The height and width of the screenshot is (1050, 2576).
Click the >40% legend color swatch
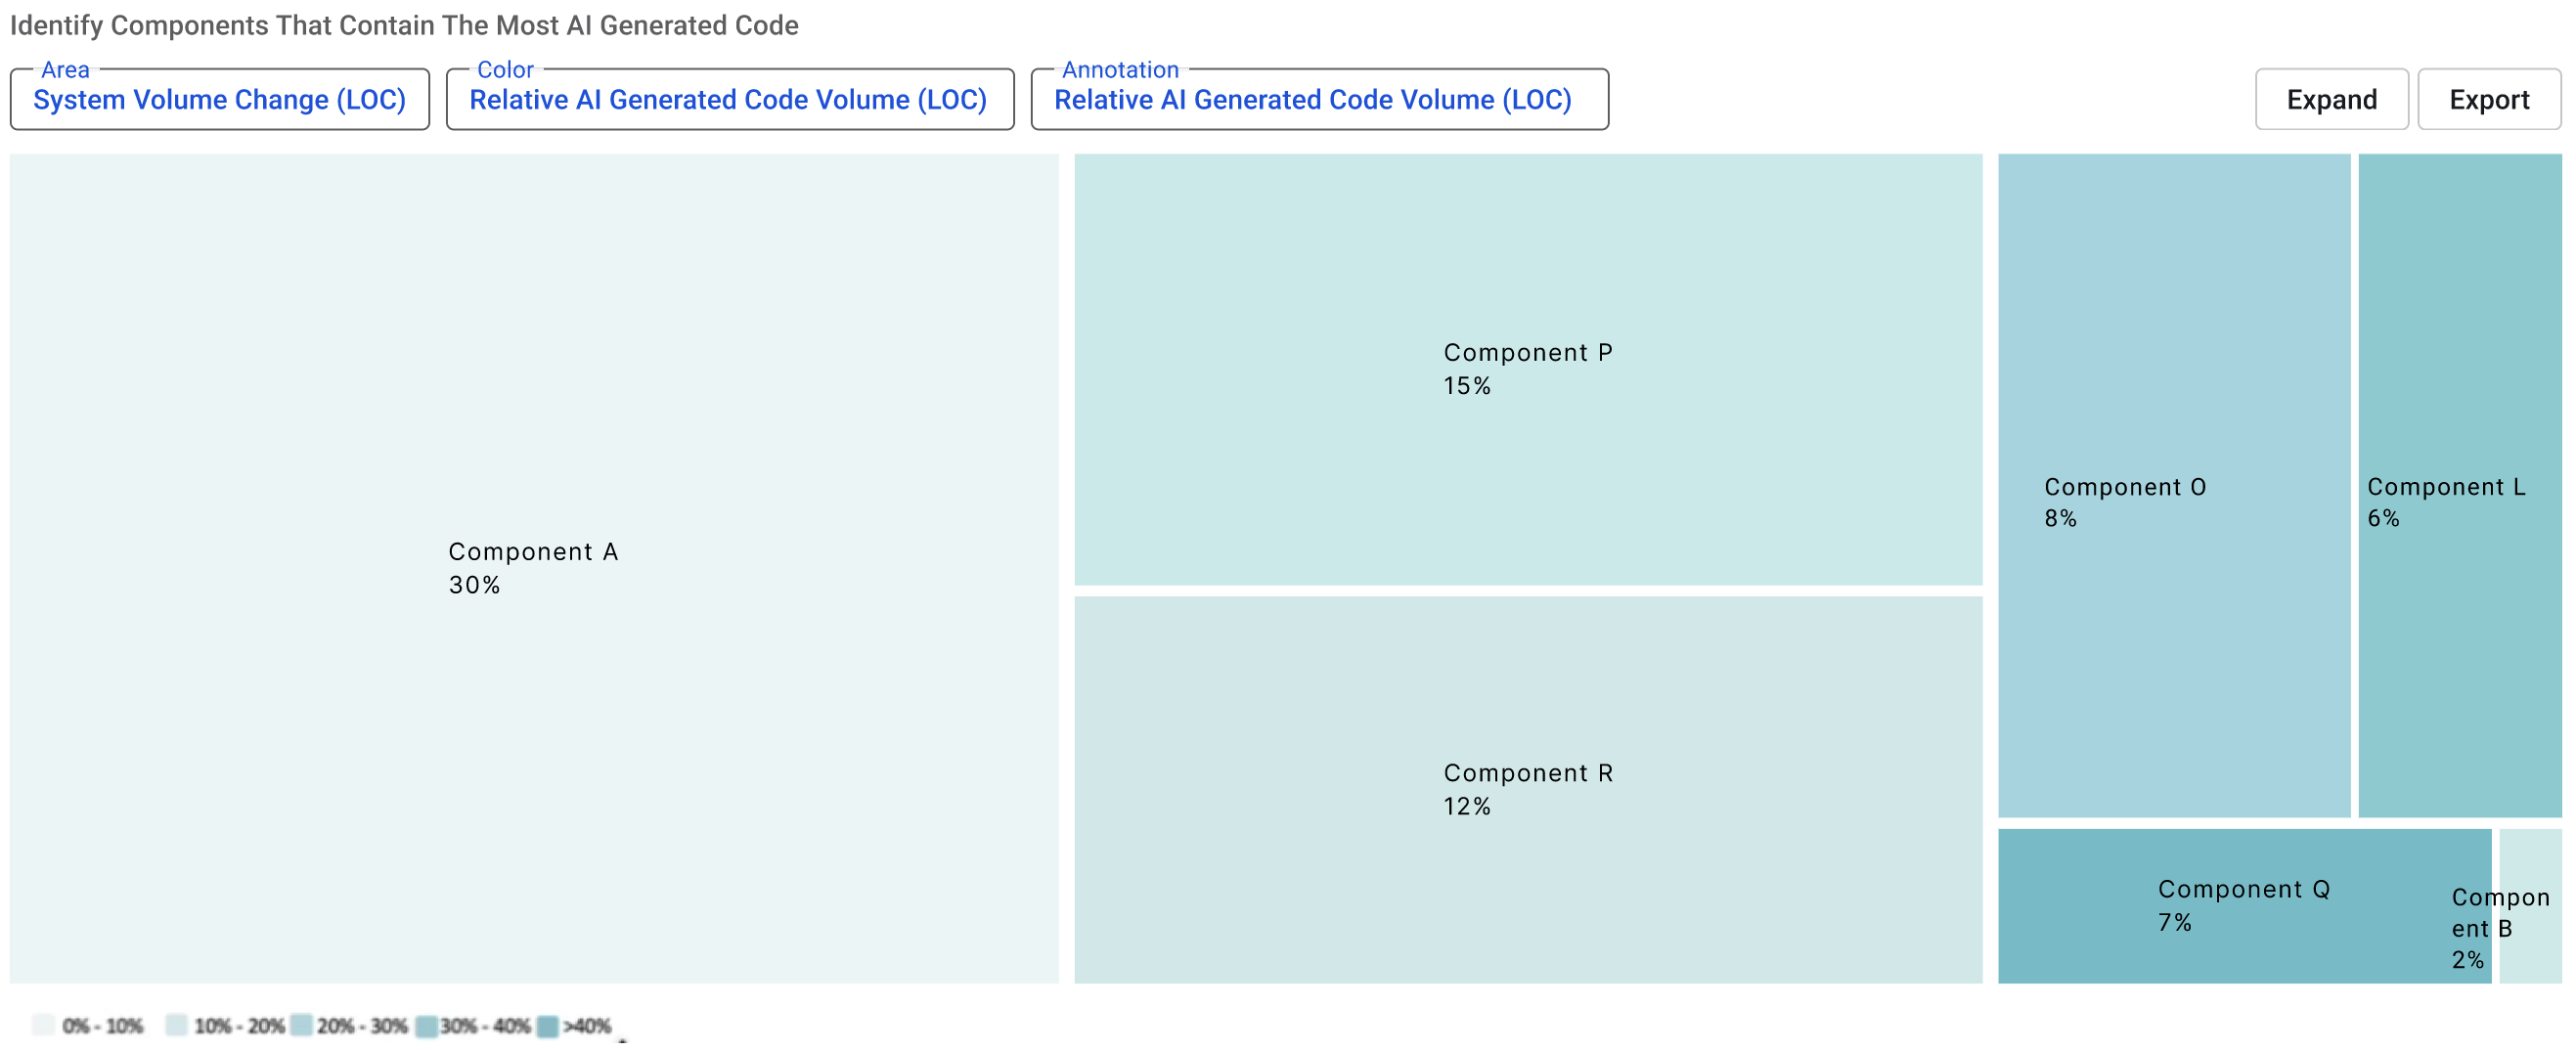pyautogui.click(x=547, y=1026)
